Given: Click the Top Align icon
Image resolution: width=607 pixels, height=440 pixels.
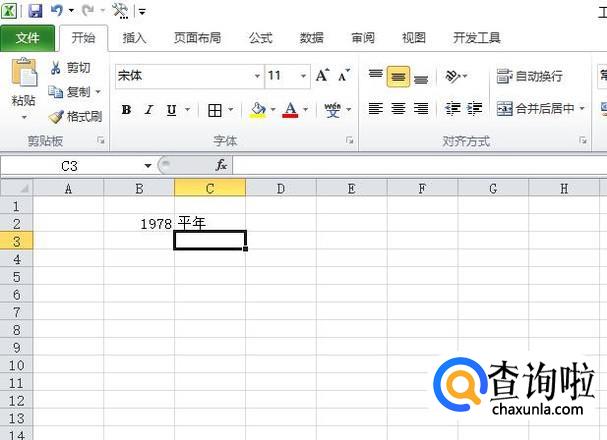Looking at the screenshot, I should (376, 75).
